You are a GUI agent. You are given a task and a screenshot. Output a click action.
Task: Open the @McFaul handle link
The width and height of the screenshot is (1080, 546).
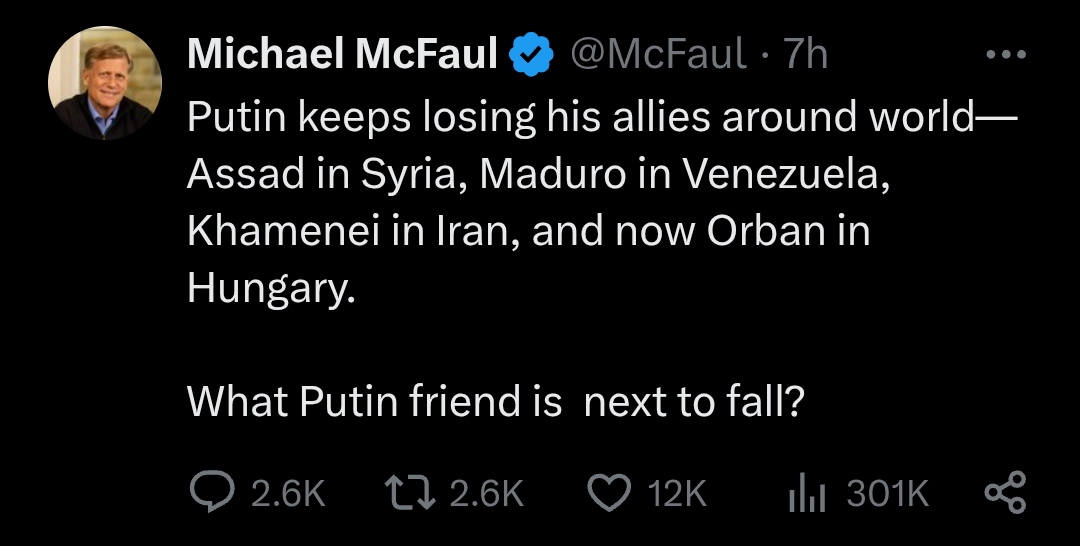pos(658,54)
